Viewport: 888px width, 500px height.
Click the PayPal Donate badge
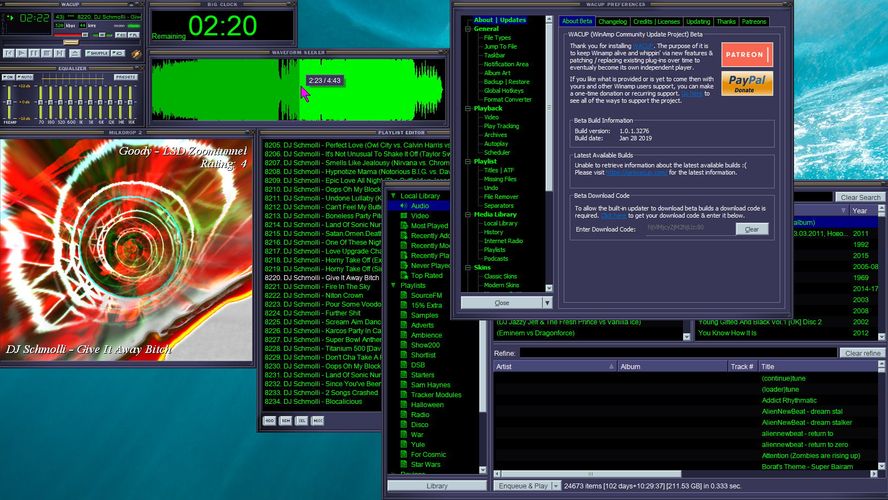(x=746, y=83)
